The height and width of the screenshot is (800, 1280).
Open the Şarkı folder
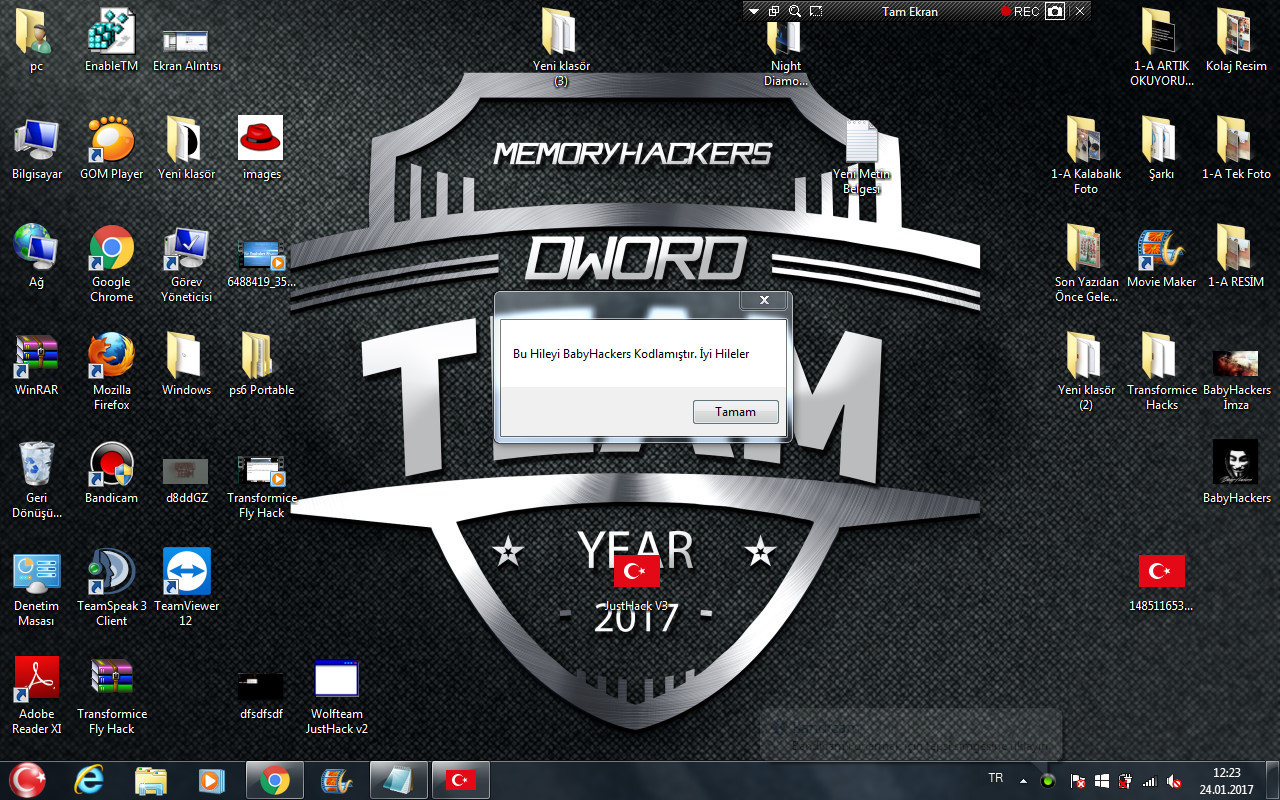[1162, 148]
